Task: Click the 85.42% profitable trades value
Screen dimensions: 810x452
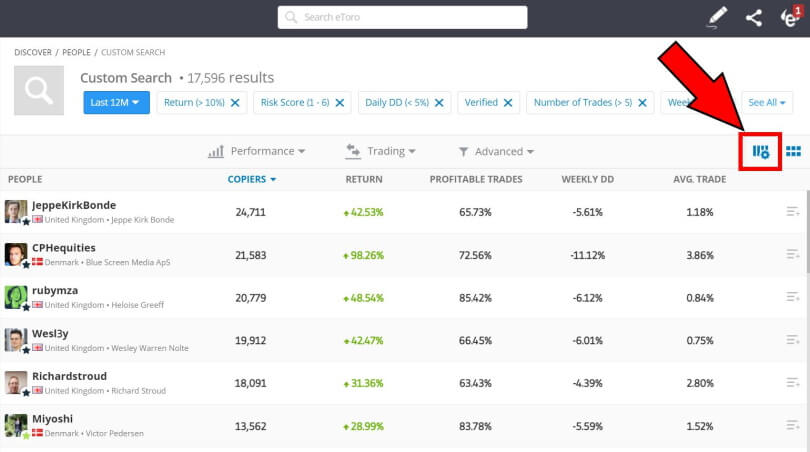Action: 475,298
